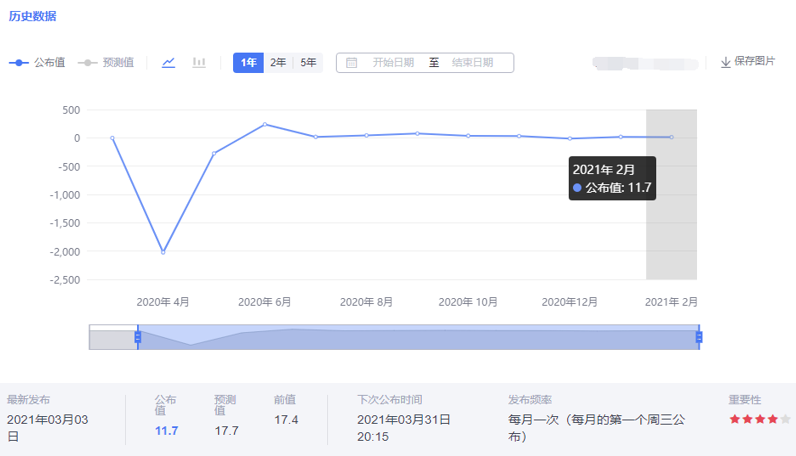Click the 2020年 10月 axis label

(x=468, y=302)
